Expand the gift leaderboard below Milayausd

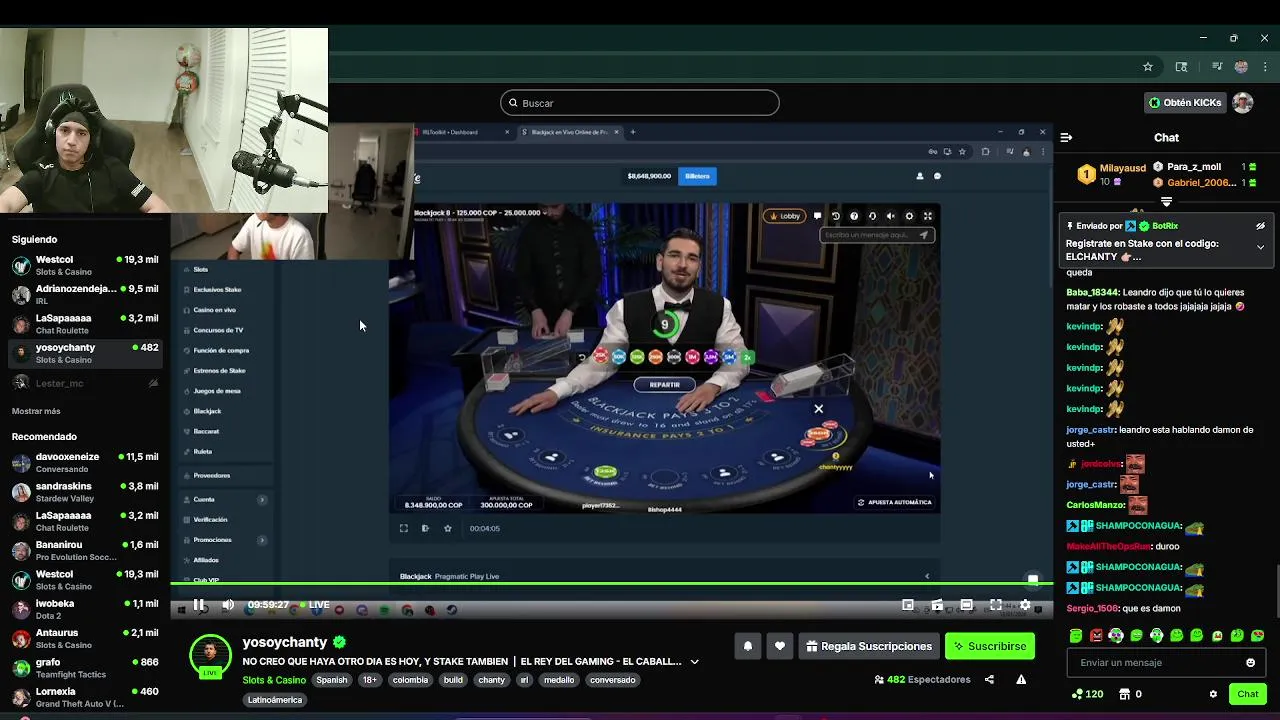tap(1166, 202)
